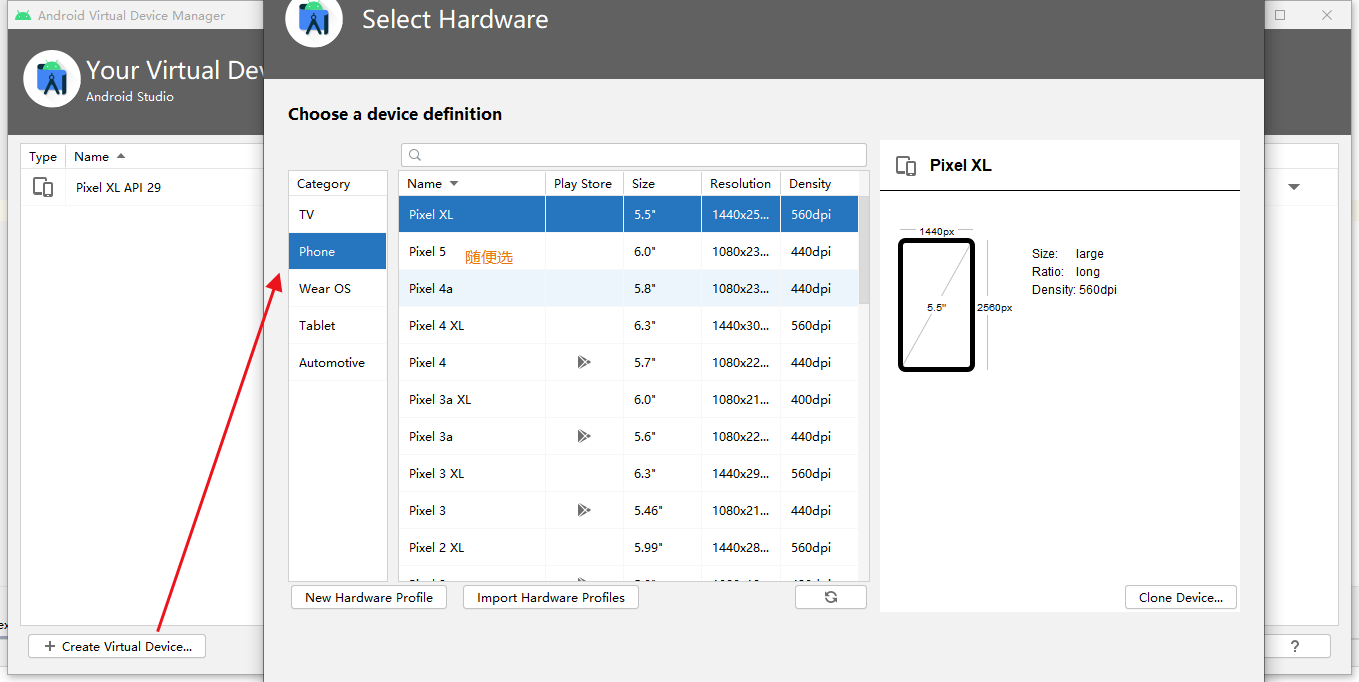Select the Pixel 4 XL device row

(x=628, y=325)
